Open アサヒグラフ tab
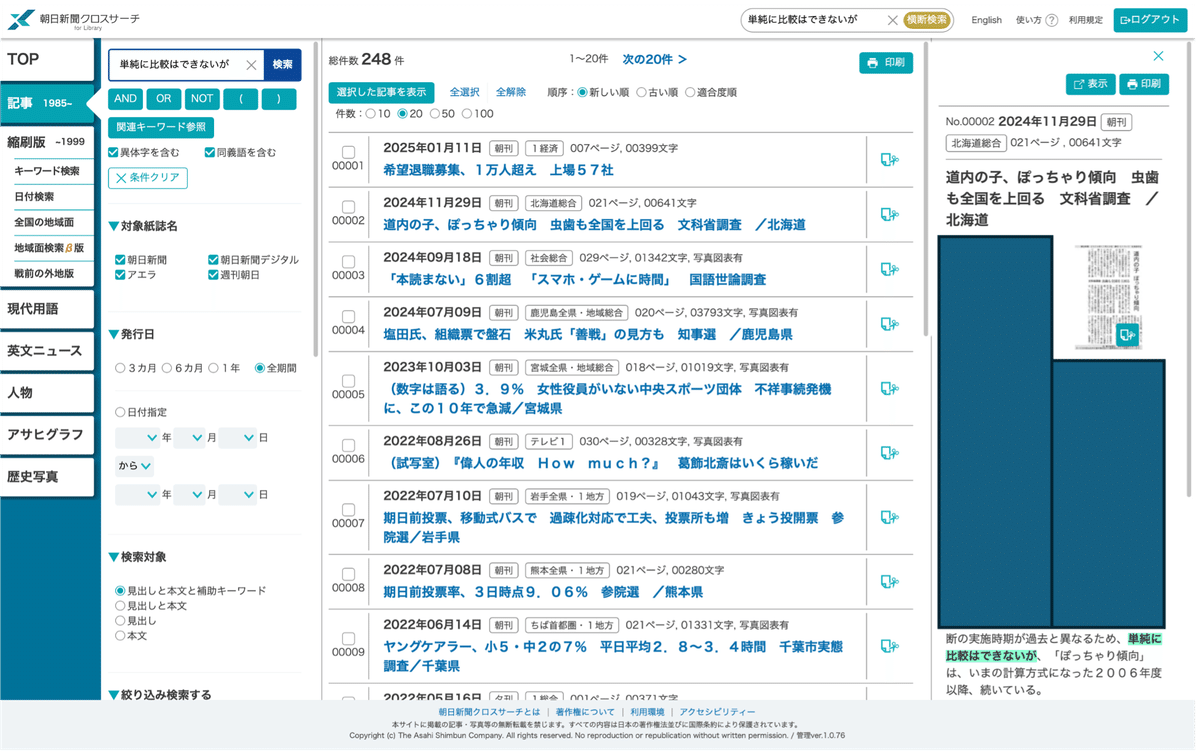Screen dimensions: 1200x753 [x=47, y=435]
